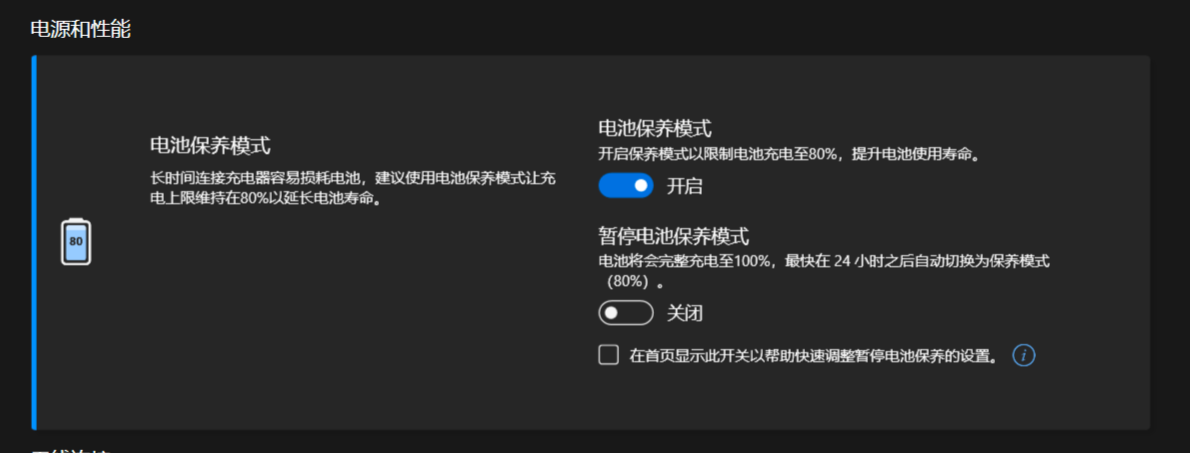Click the text line 电上限维持在80%以延长电池寿命
The image size is (1190, 453).
pos(265,200)
